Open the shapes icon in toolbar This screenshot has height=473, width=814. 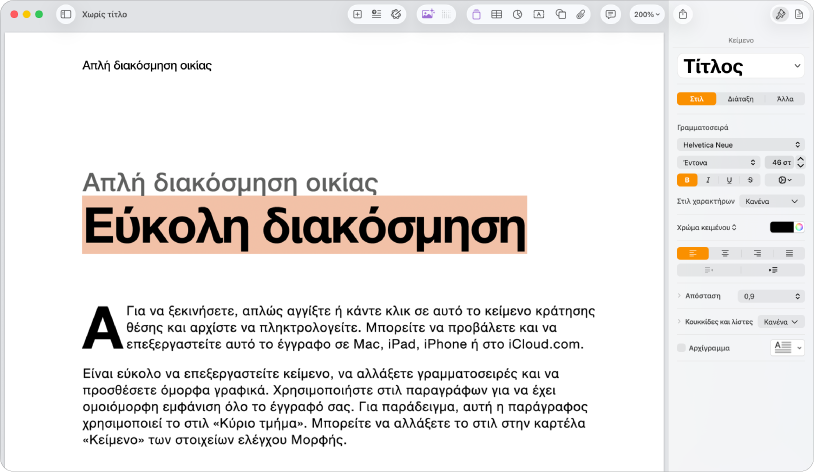tap(561, 15)
